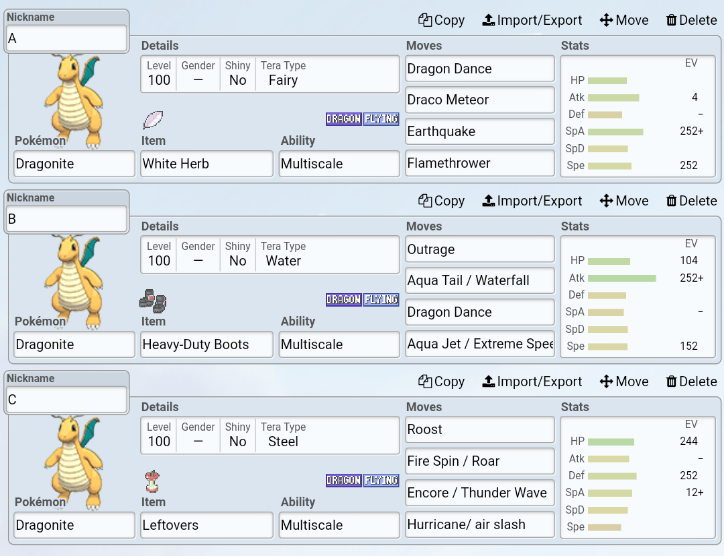Open Import/Export for set A
Image resolution: width=724 pixels, height=556 pixels.
tap(532, 20)
